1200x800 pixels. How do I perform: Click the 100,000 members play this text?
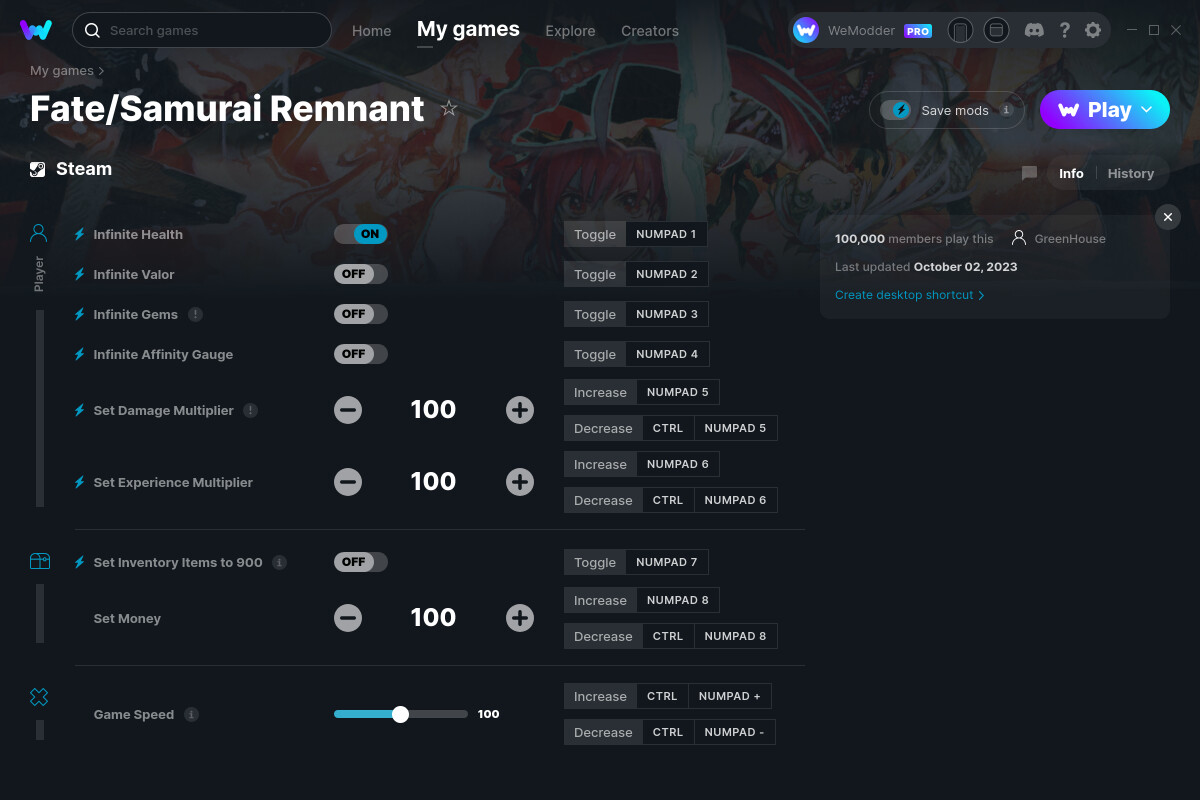pos(914,239)
